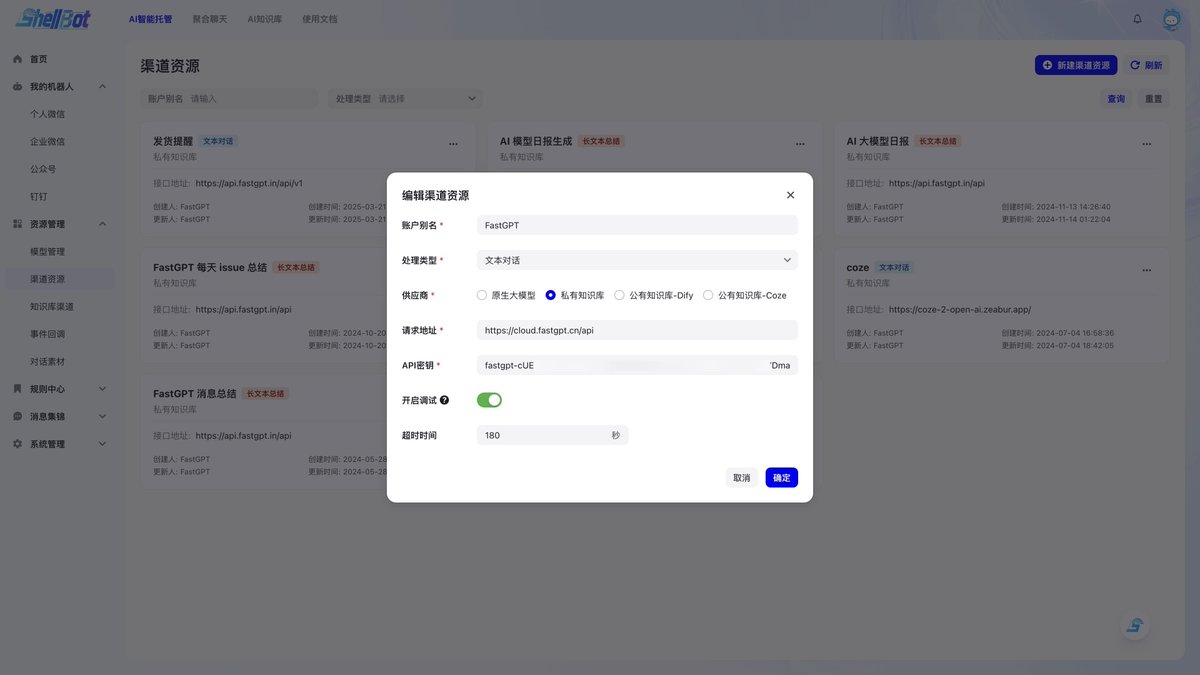Viewport: 1200px width, 675px height.
Task: Click the 发货提醒 card title
Action: [173, 141]
